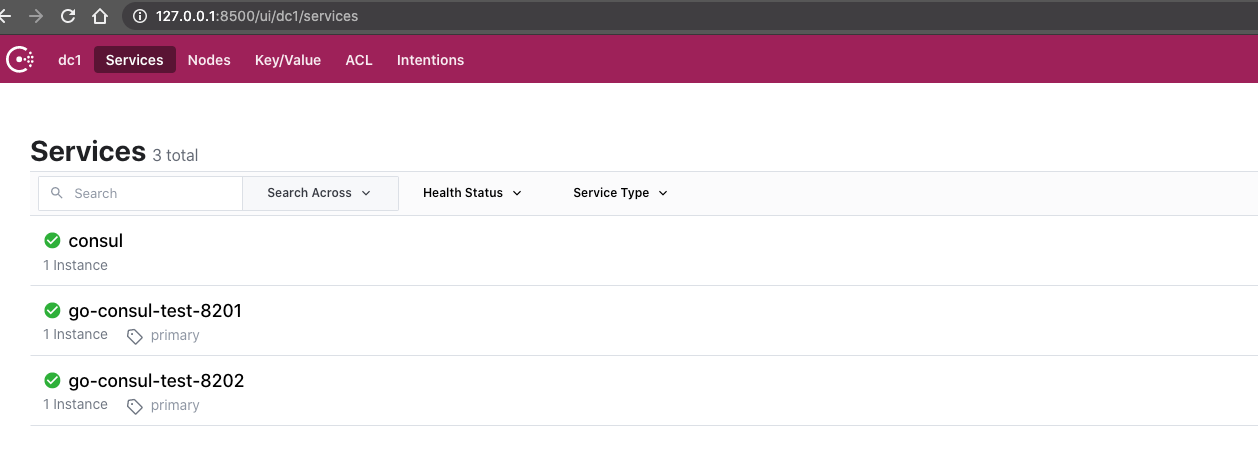Click the Consul logo icon
Image resolution: width=1258 pixels, height=473 pixels.
click(20, 60)
